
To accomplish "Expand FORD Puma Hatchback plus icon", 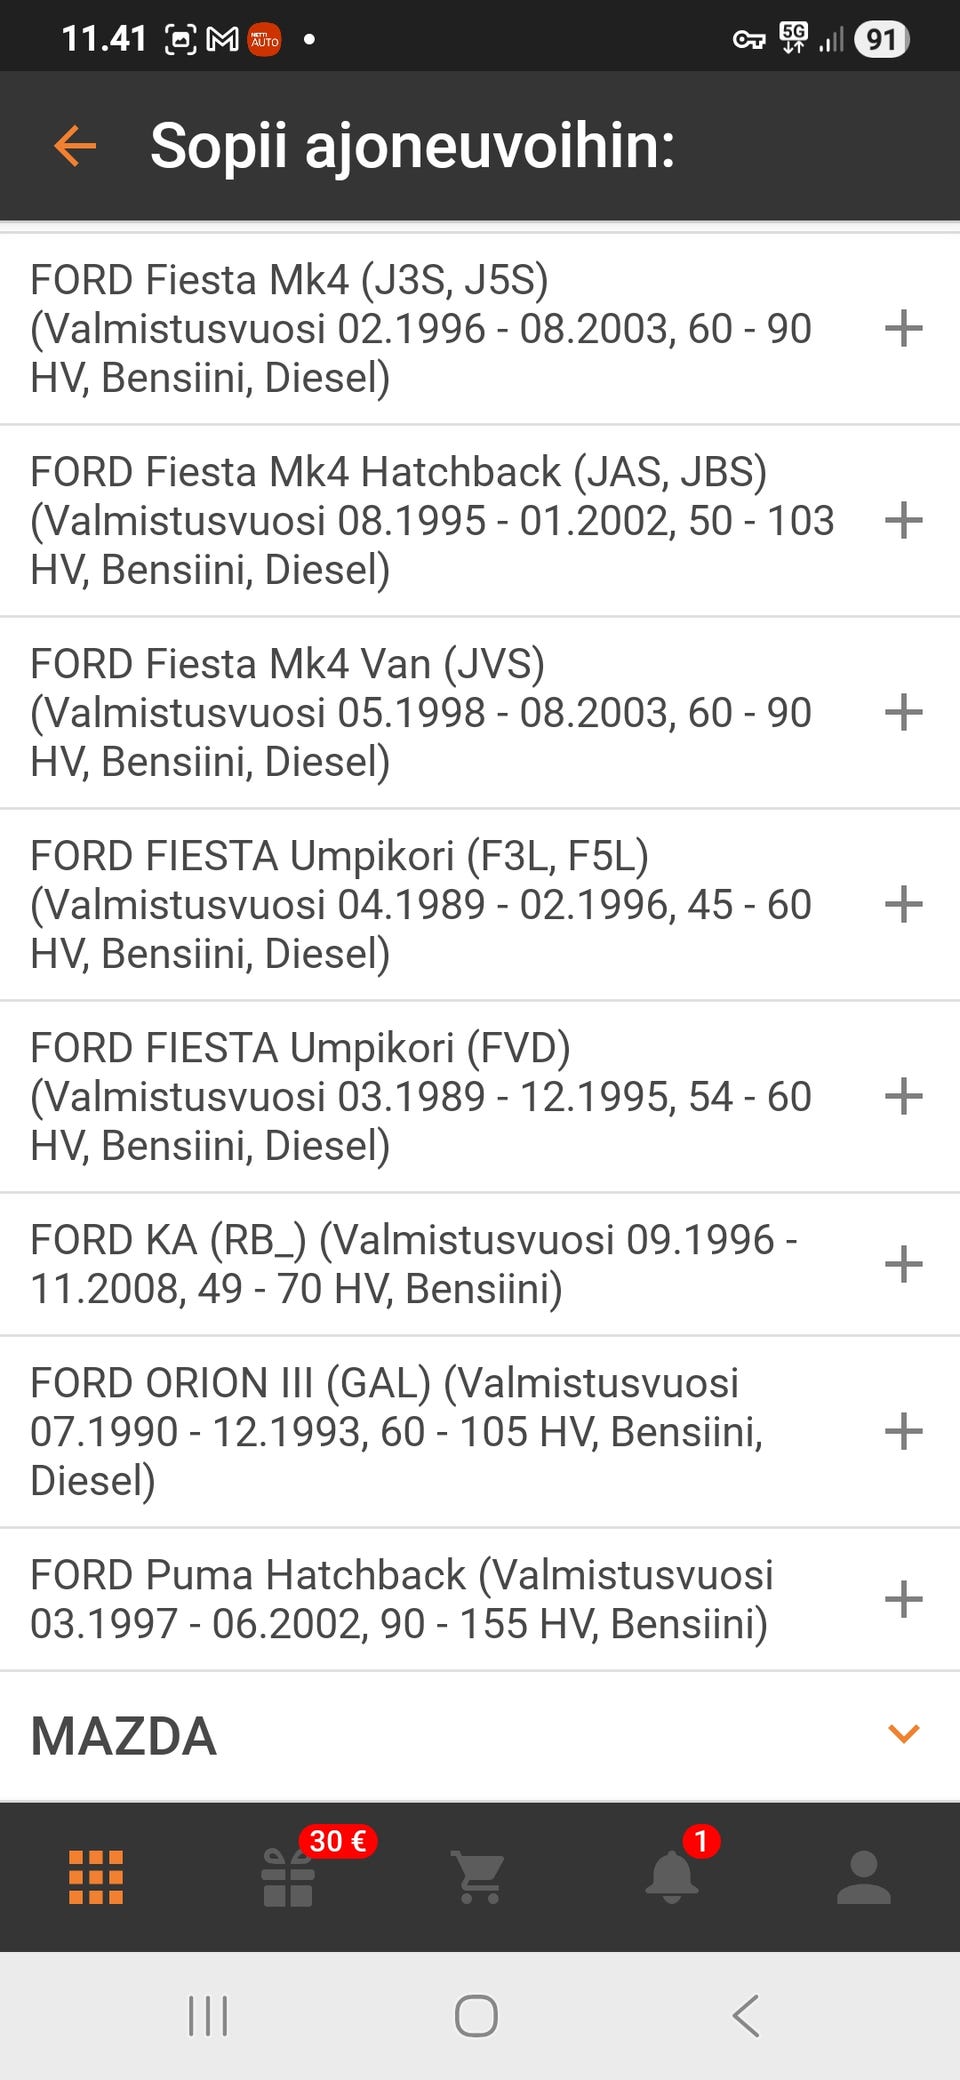I will click(903, 1600).
